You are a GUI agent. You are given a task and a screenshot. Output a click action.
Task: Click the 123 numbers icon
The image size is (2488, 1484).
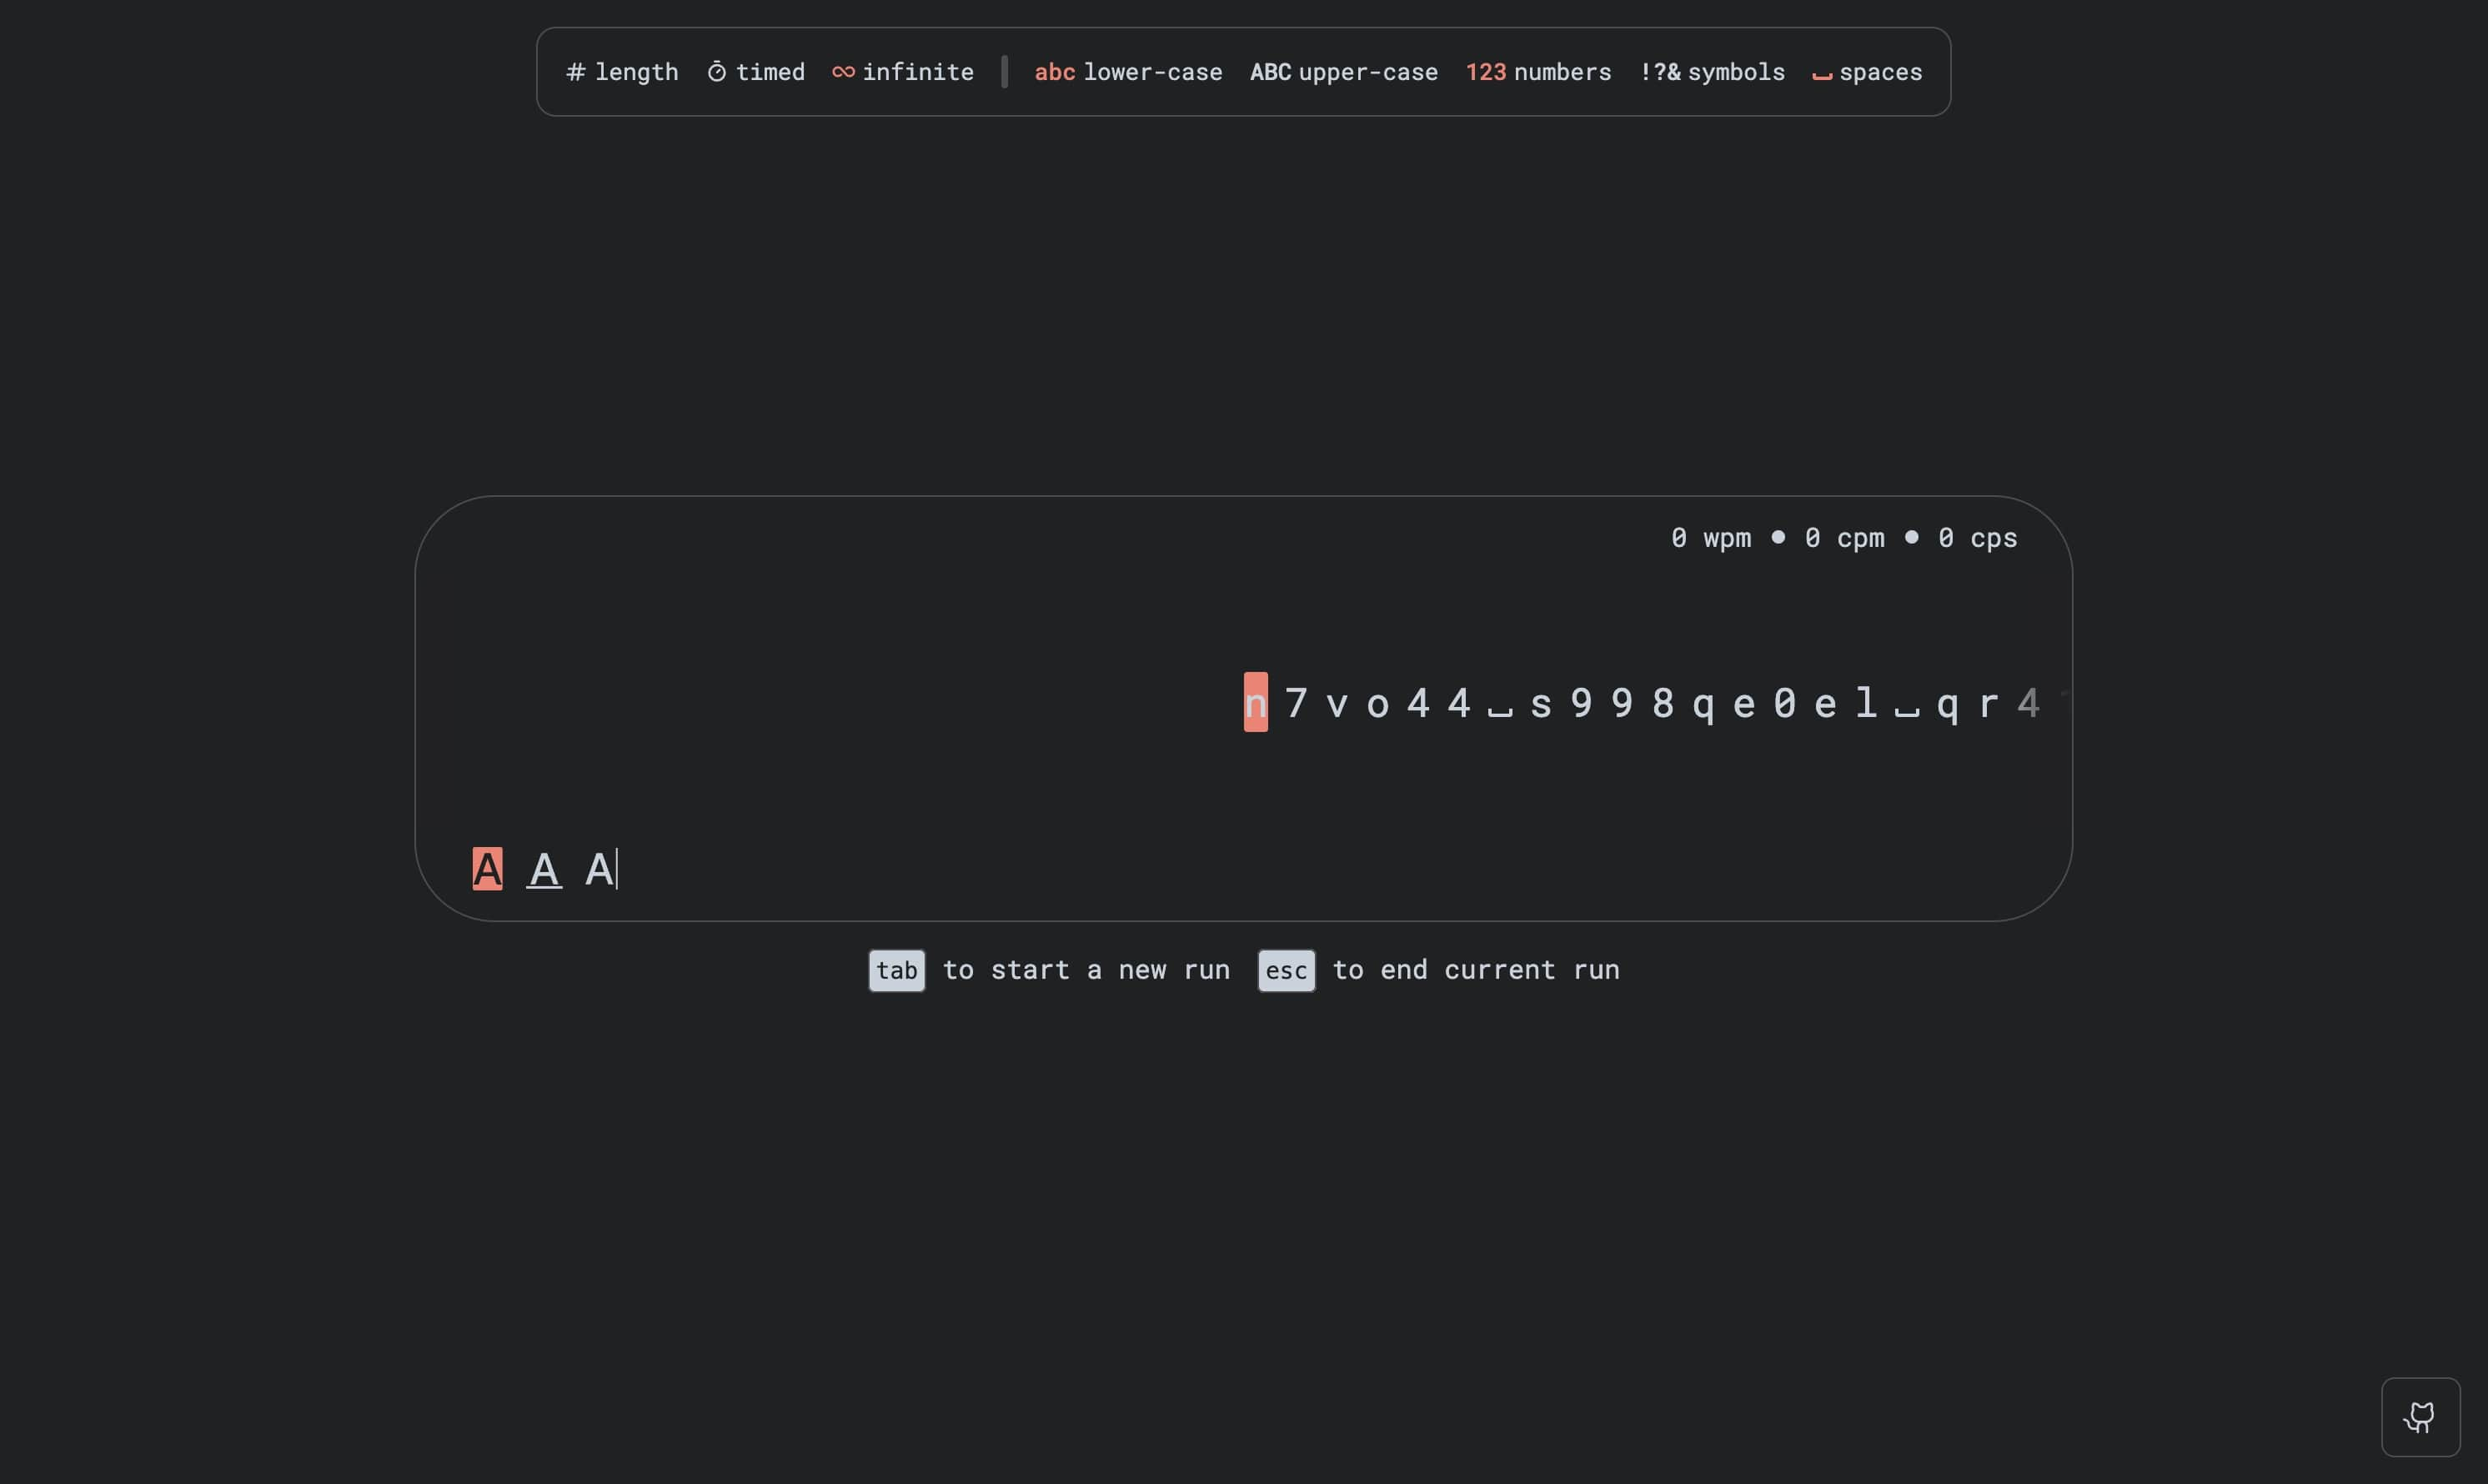(x=1488, y=71)
